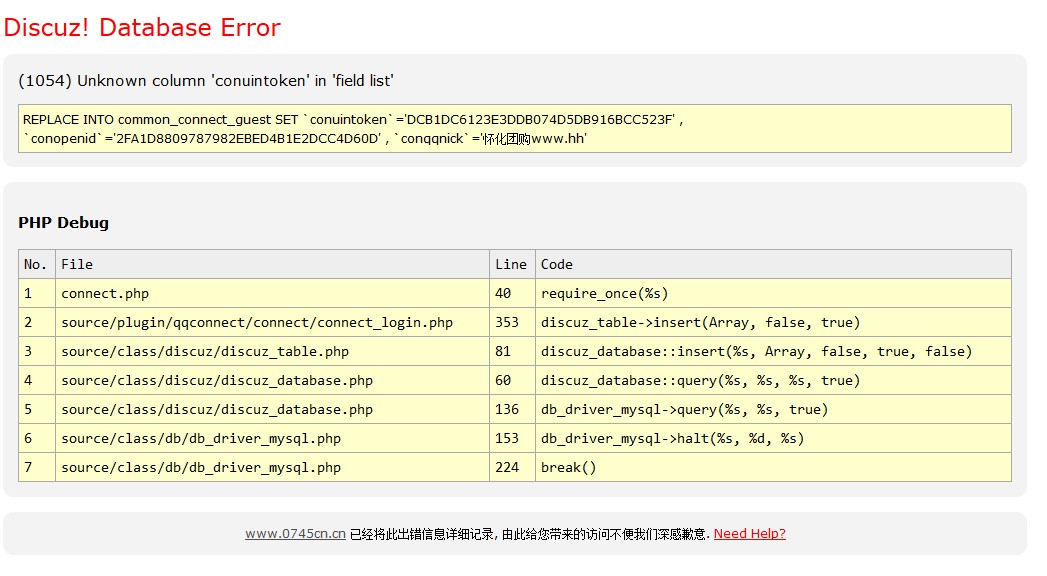Click the File column header
Screen dimensions: 1047x576
coord(272,264)
